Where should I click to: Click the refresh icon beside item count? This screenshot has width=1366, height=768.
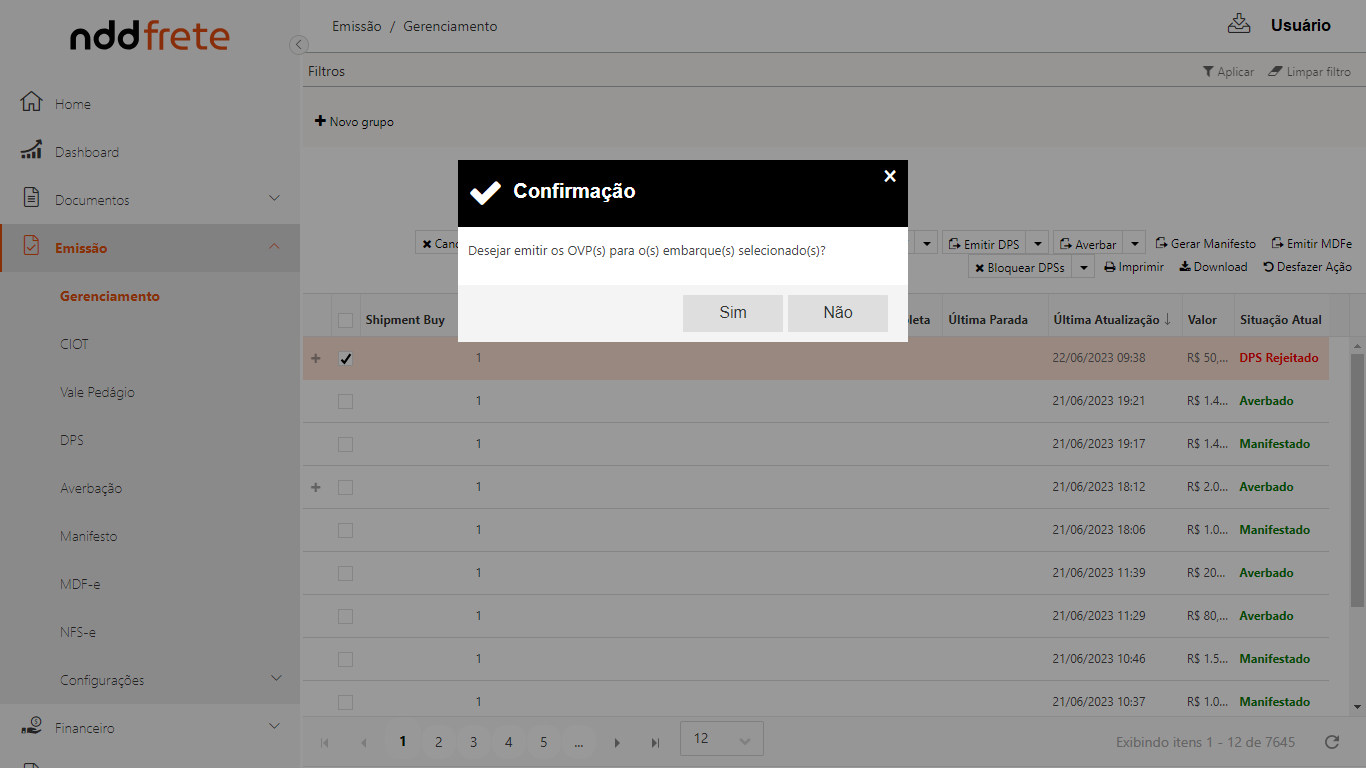[1331, 742]
